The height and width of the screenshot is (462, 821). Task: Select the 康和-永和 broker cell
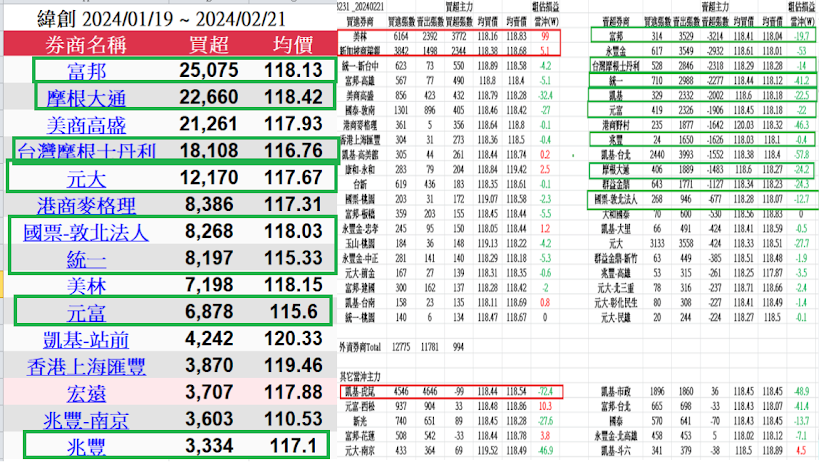360,170
